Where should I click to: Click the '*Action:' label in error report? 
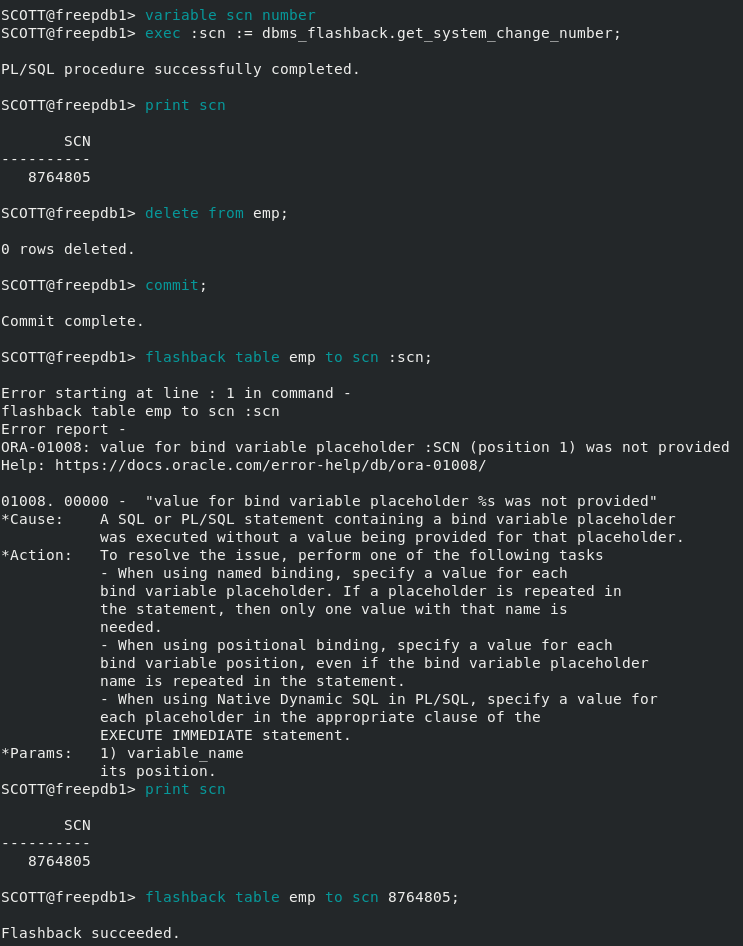pos(36,555)
